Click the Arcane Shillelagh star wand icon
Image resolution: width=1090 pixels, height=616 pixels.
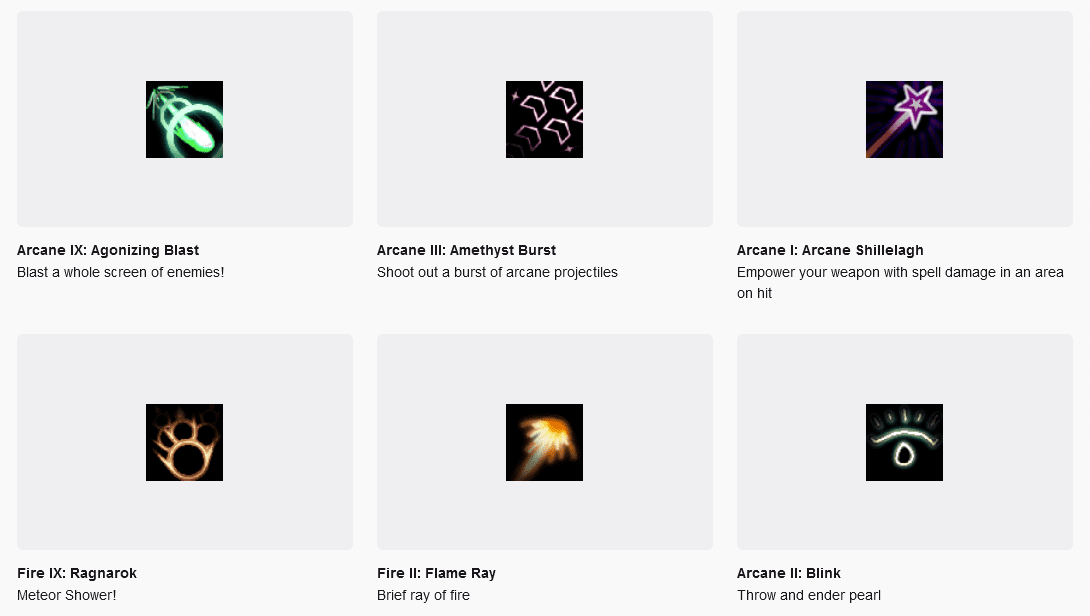click(x=904, y=119)
